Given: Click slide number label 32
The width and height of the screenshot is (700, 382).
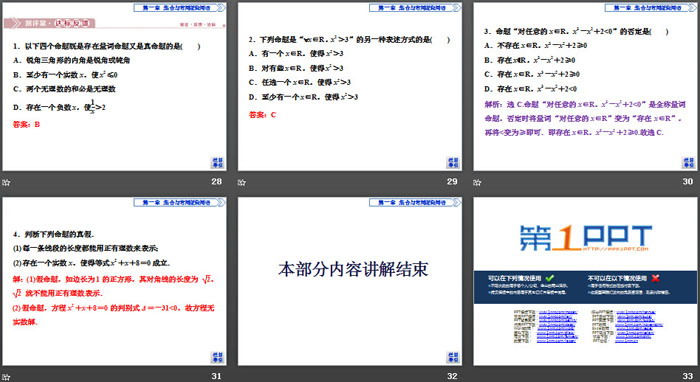Looking at the screenshot, I should [452, 376].
